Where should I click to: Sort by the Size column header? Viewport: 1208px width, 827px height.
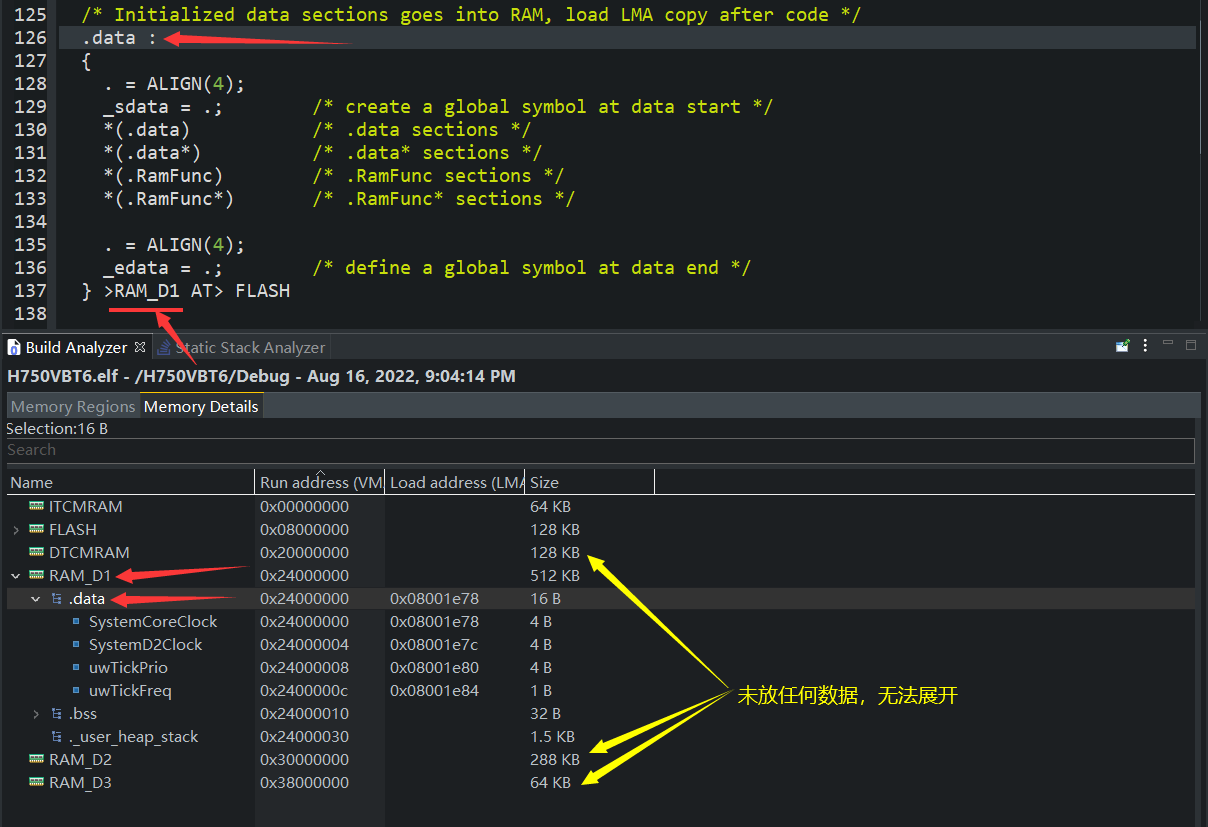[590, 482]
